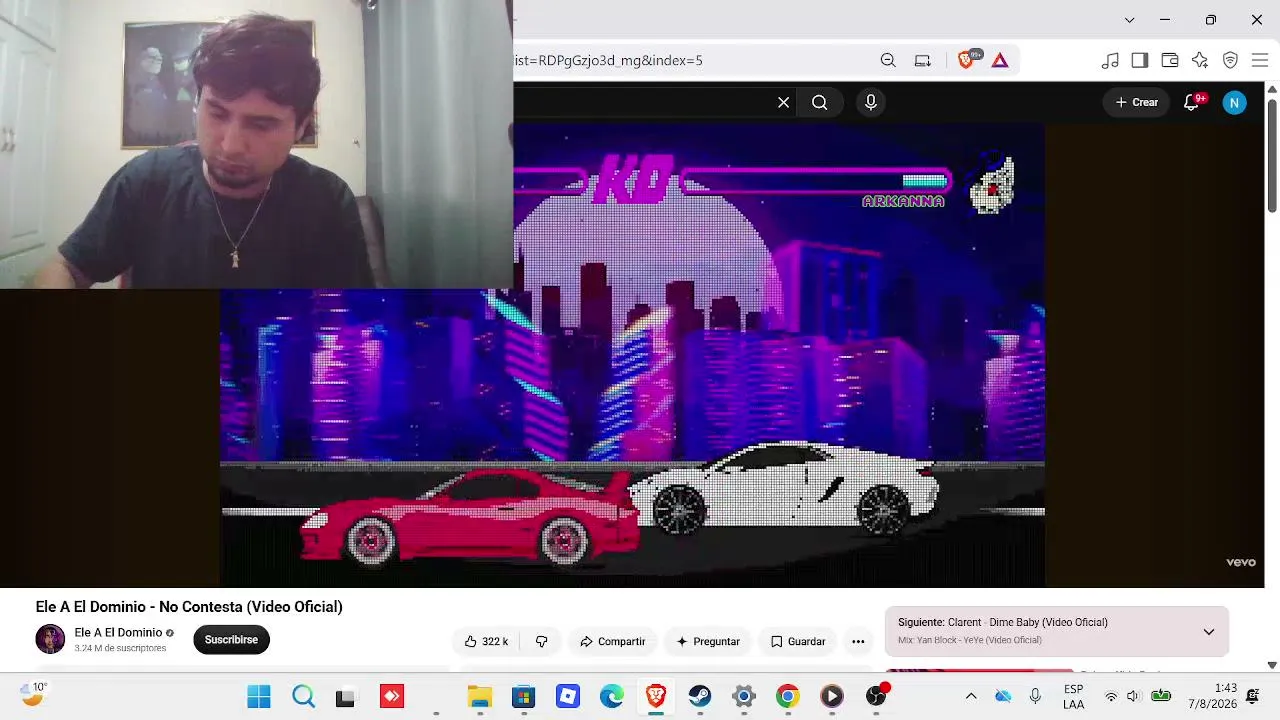
Task: Switch the ESP LAA input language
Action: point(1074,696)
